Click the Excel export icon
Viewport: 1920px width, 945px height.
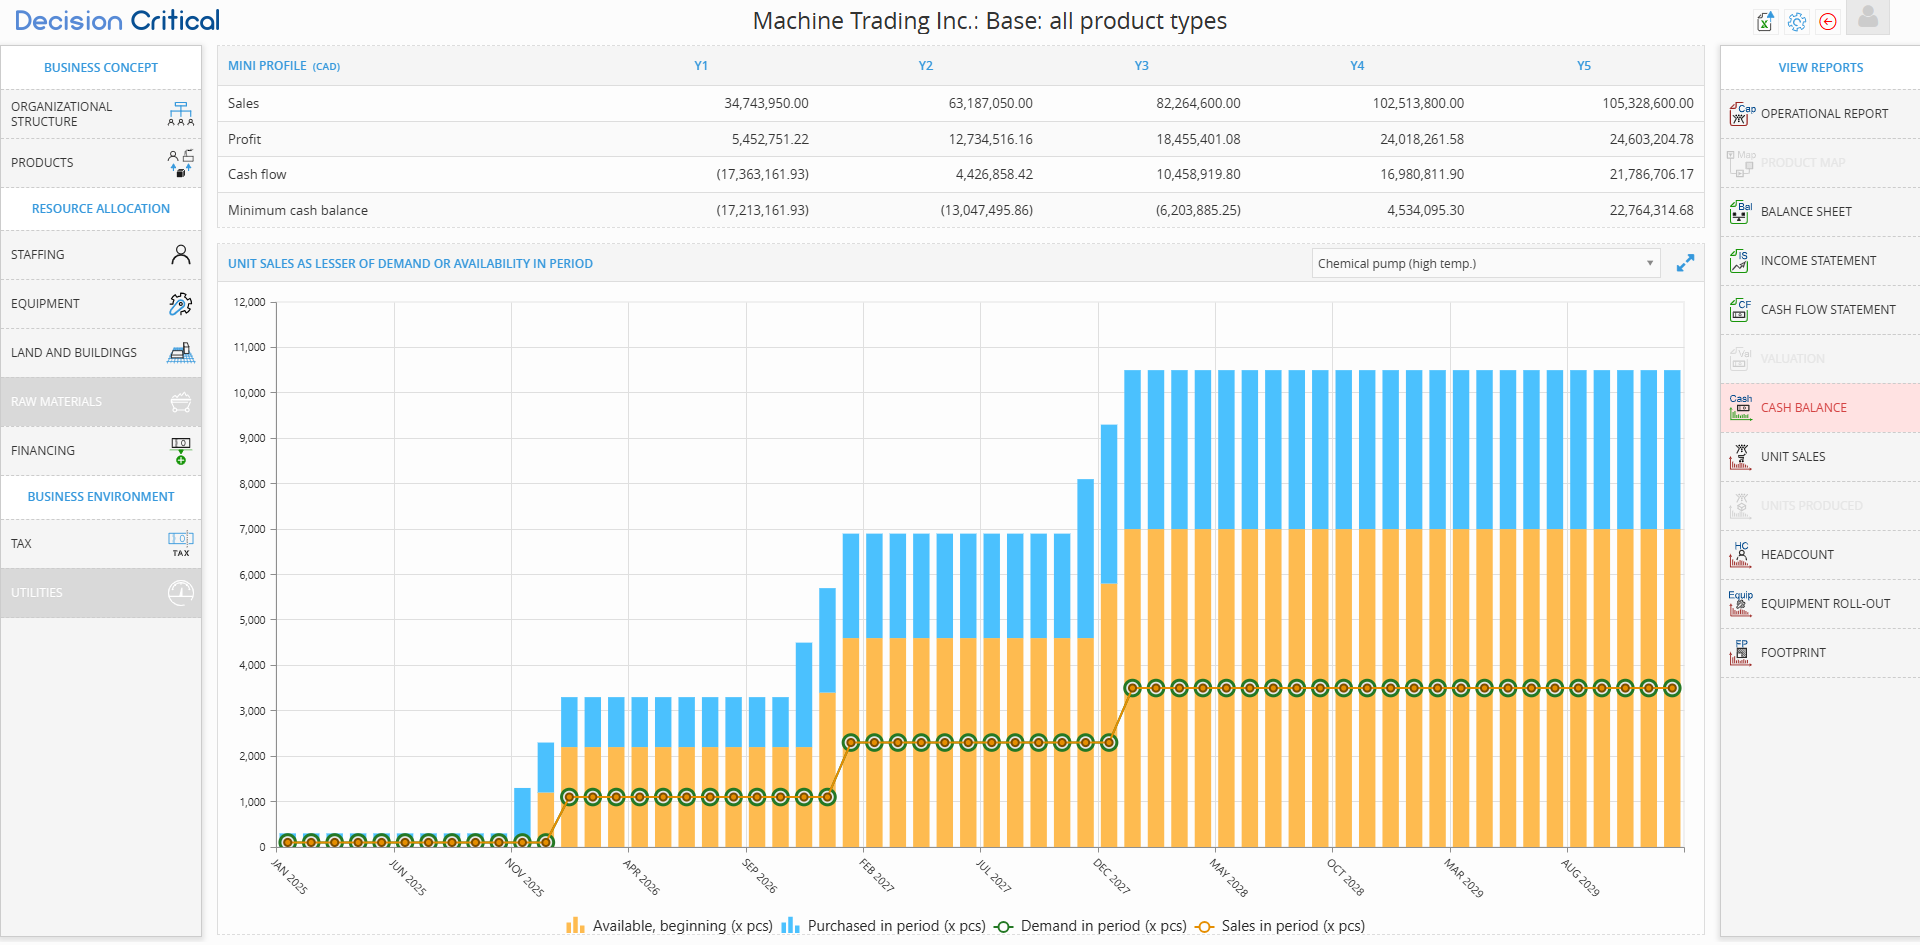click(1765, 22)
